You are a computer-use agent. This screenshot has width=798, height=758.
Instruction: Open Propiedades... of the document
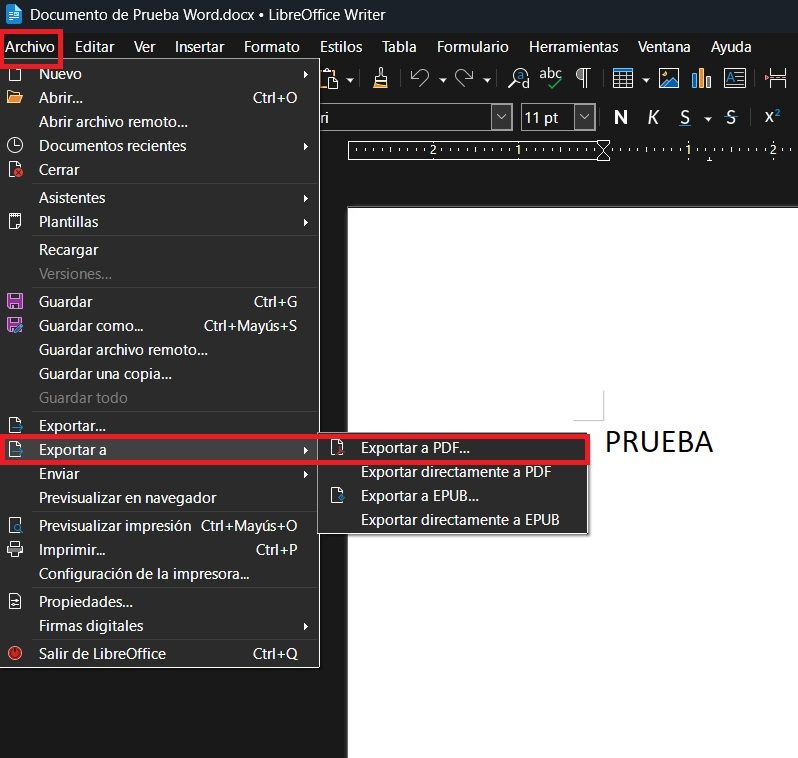pos(159,602)
